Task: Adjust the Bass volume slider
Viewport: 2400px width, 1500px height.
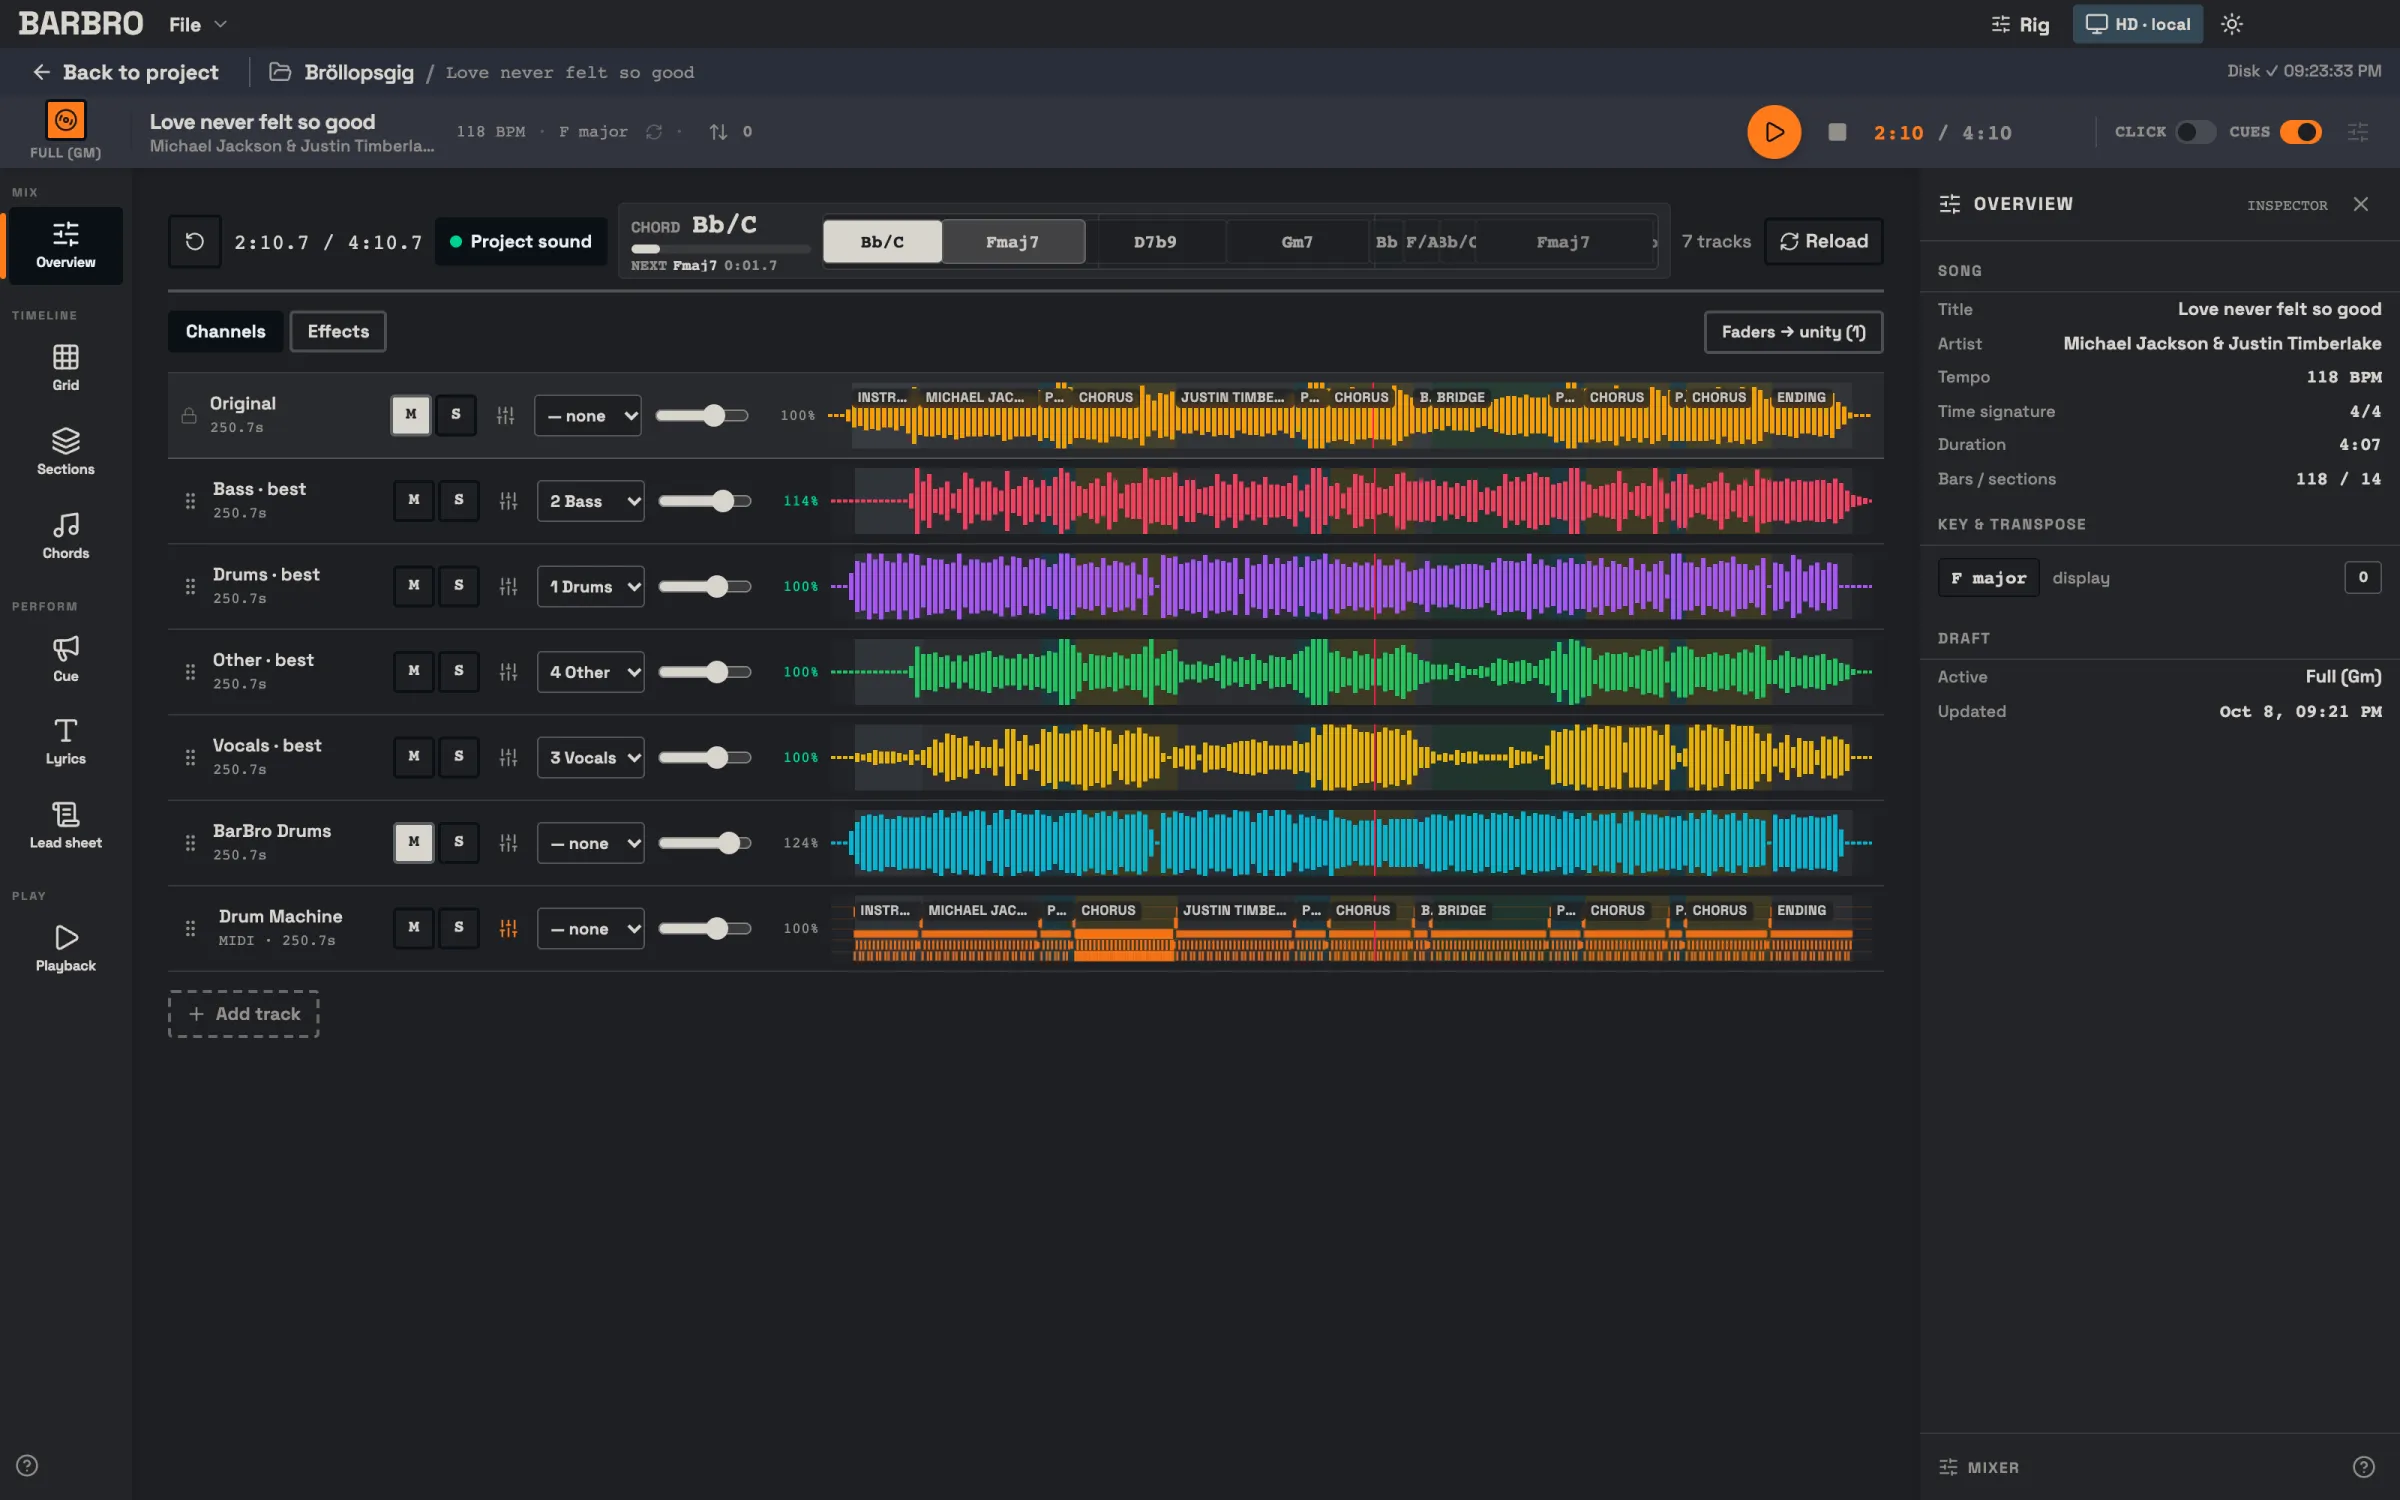Action: 704,501
